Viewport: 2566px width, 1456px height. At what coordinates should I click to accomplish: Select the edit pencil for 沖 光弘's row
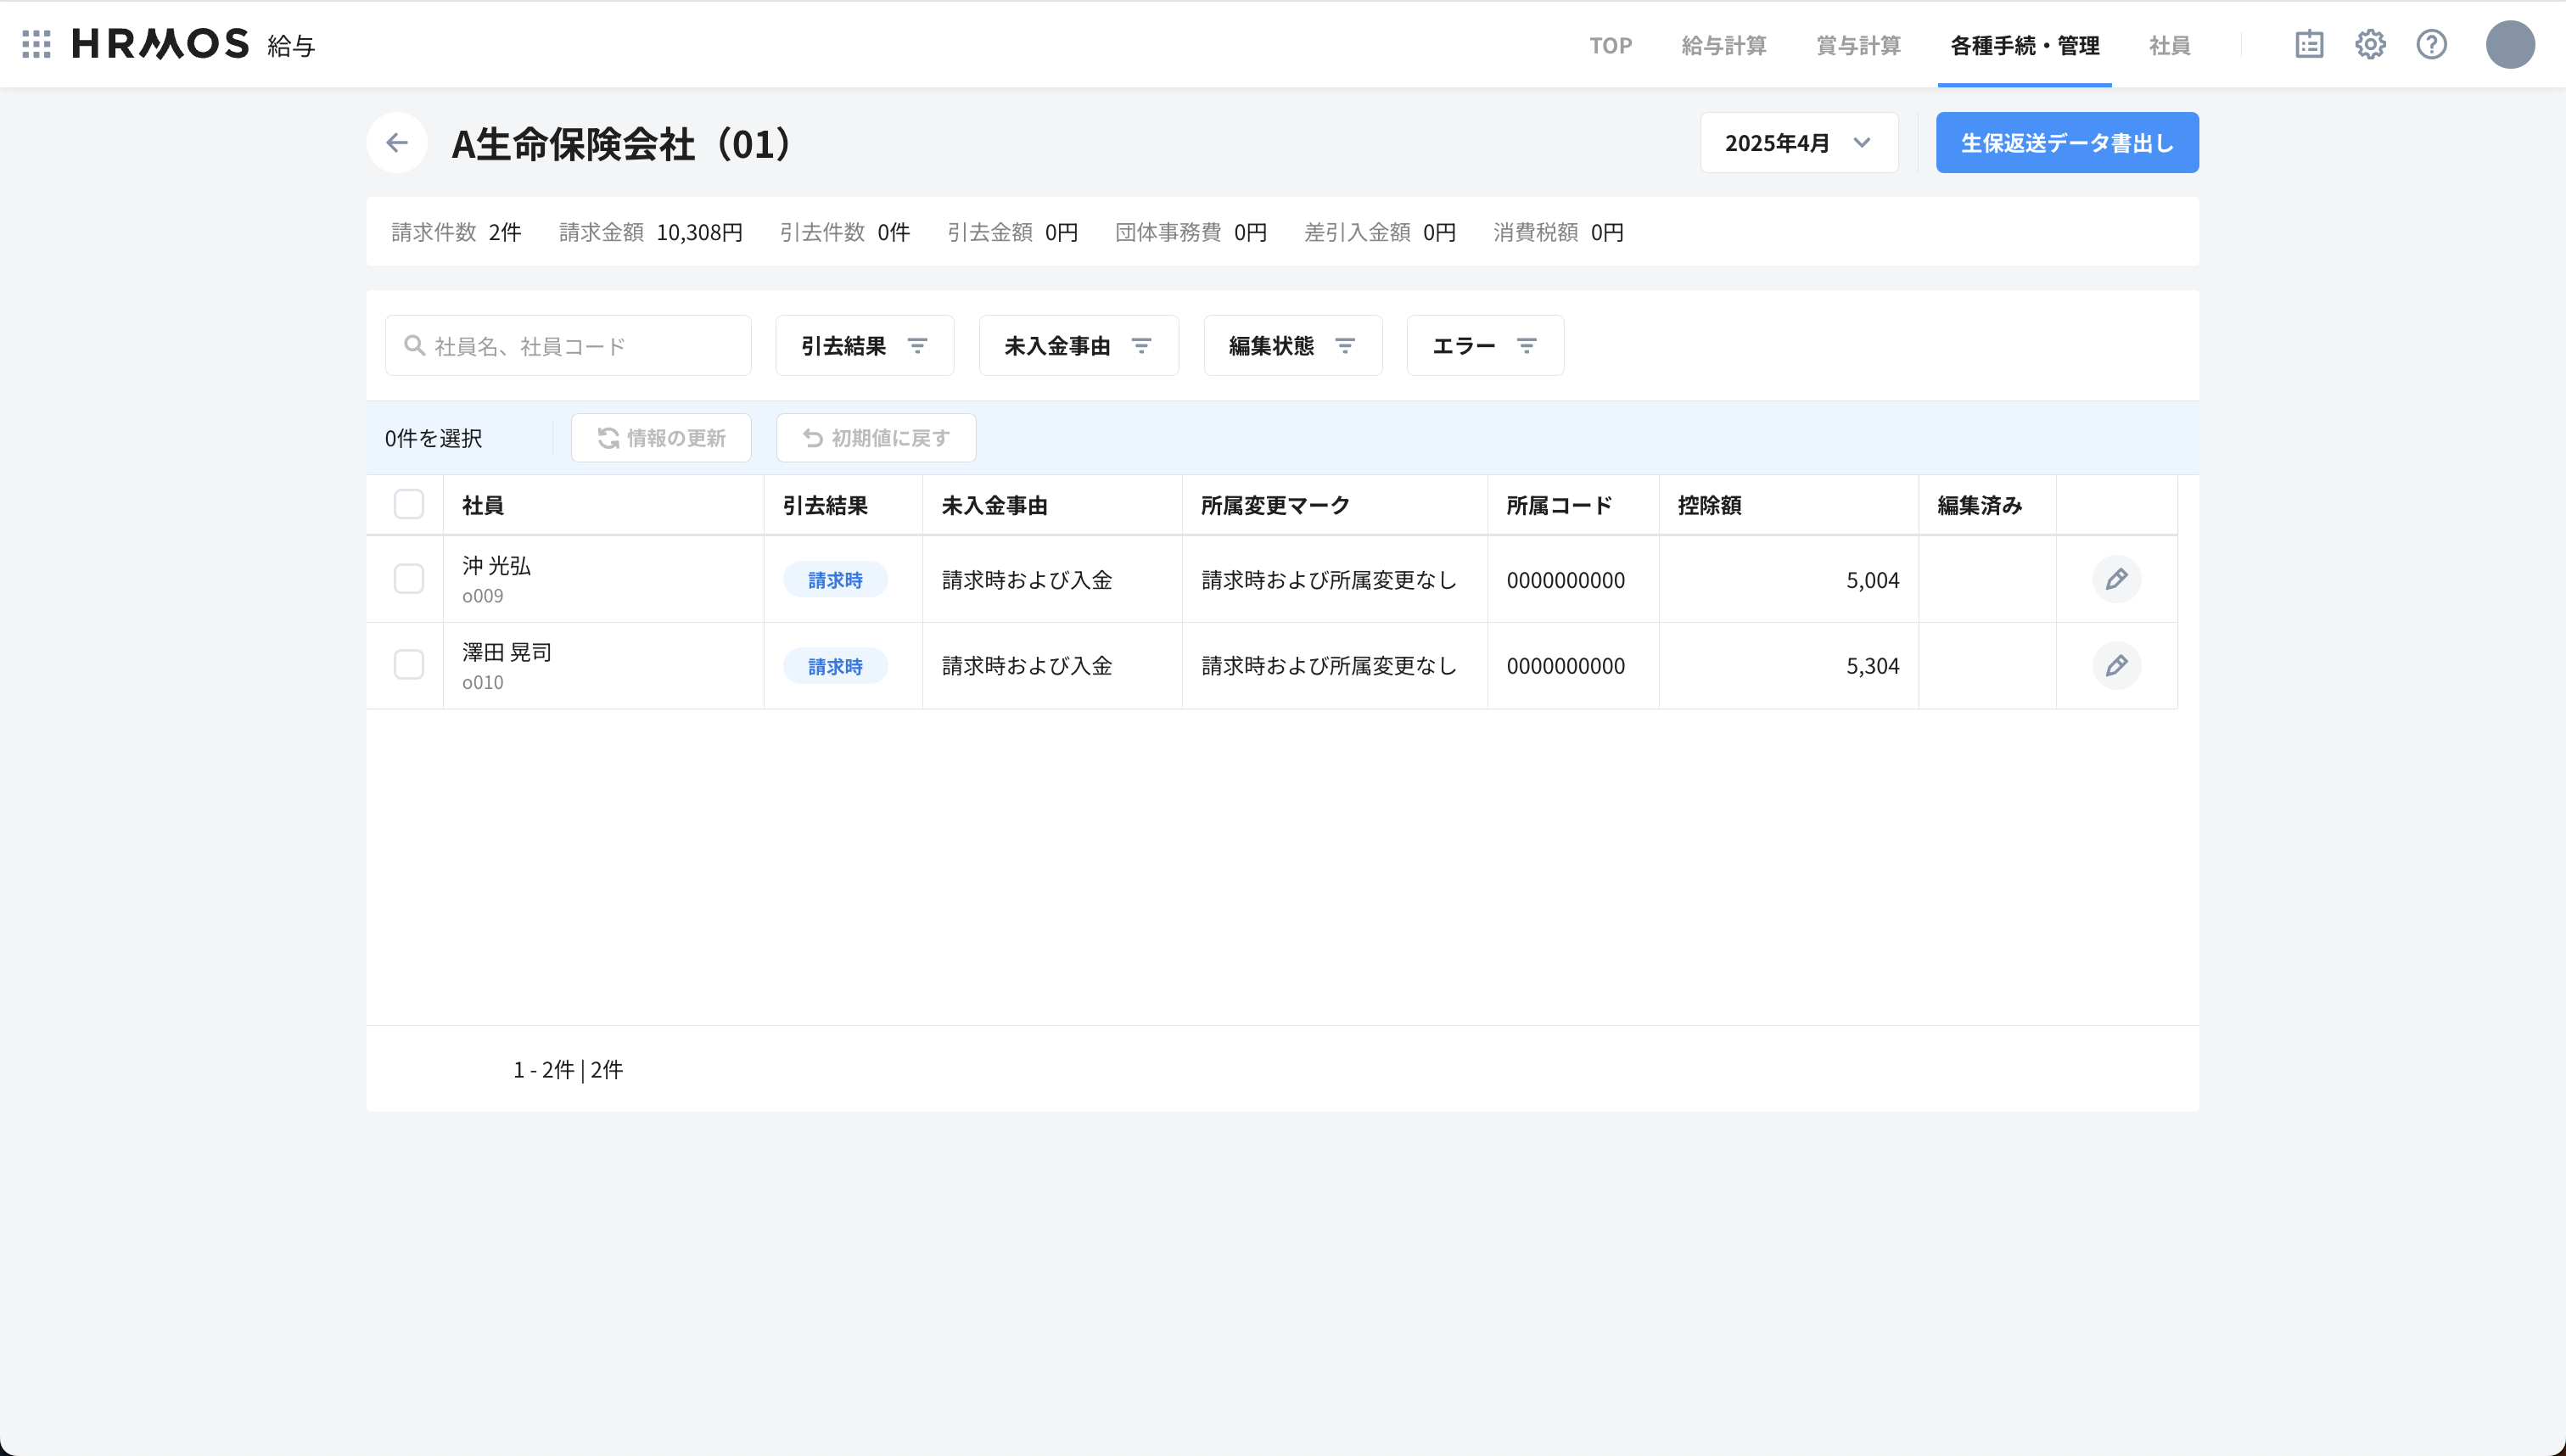tap(2118, 579)
